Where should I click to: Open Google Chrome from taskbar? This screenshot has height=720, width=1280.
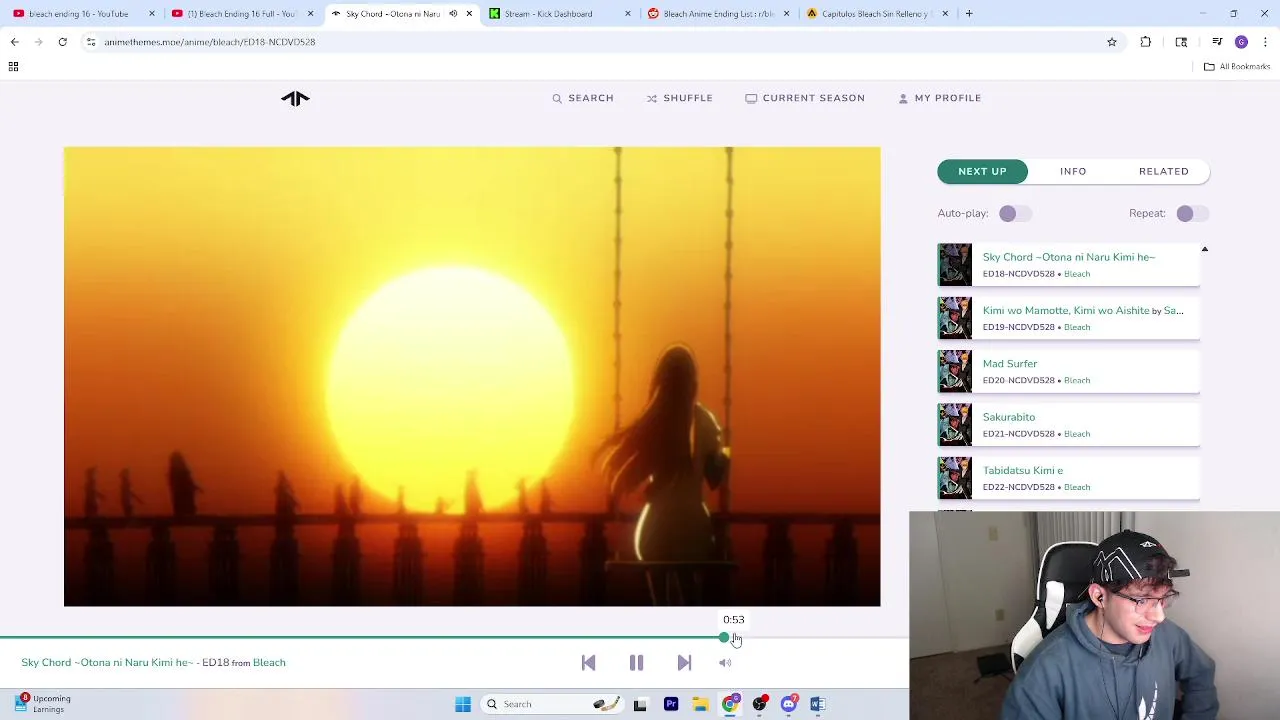click(x=730, y=704)
